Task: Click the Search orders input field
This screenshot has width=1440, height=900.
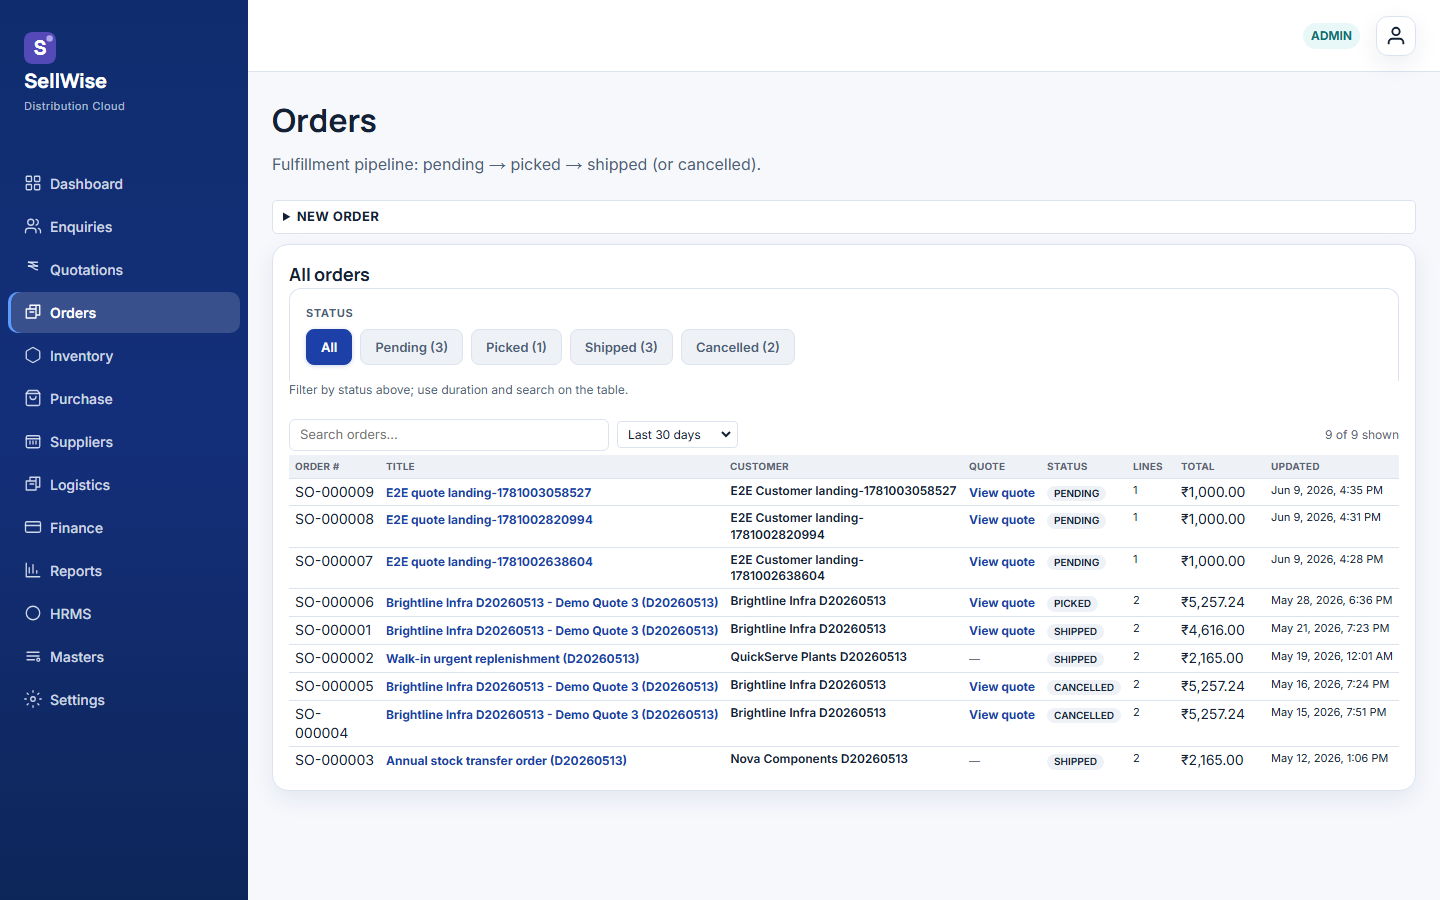Action: pyautogui.click(x=449, y=434)
